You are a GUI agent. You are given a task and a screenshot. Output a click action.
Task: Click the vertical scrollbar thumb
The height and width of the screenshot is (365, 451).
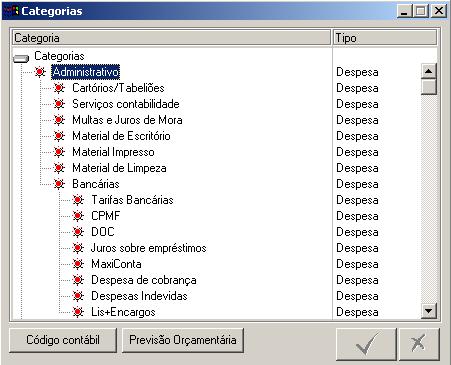(x=429, y=87)
